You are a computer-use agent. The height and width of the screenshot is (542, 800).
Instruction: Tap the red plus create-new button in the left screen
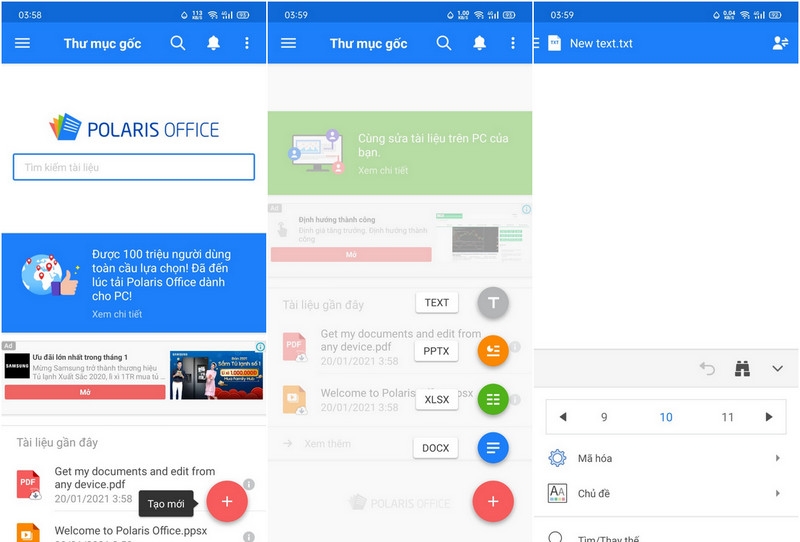pos(227,501)
